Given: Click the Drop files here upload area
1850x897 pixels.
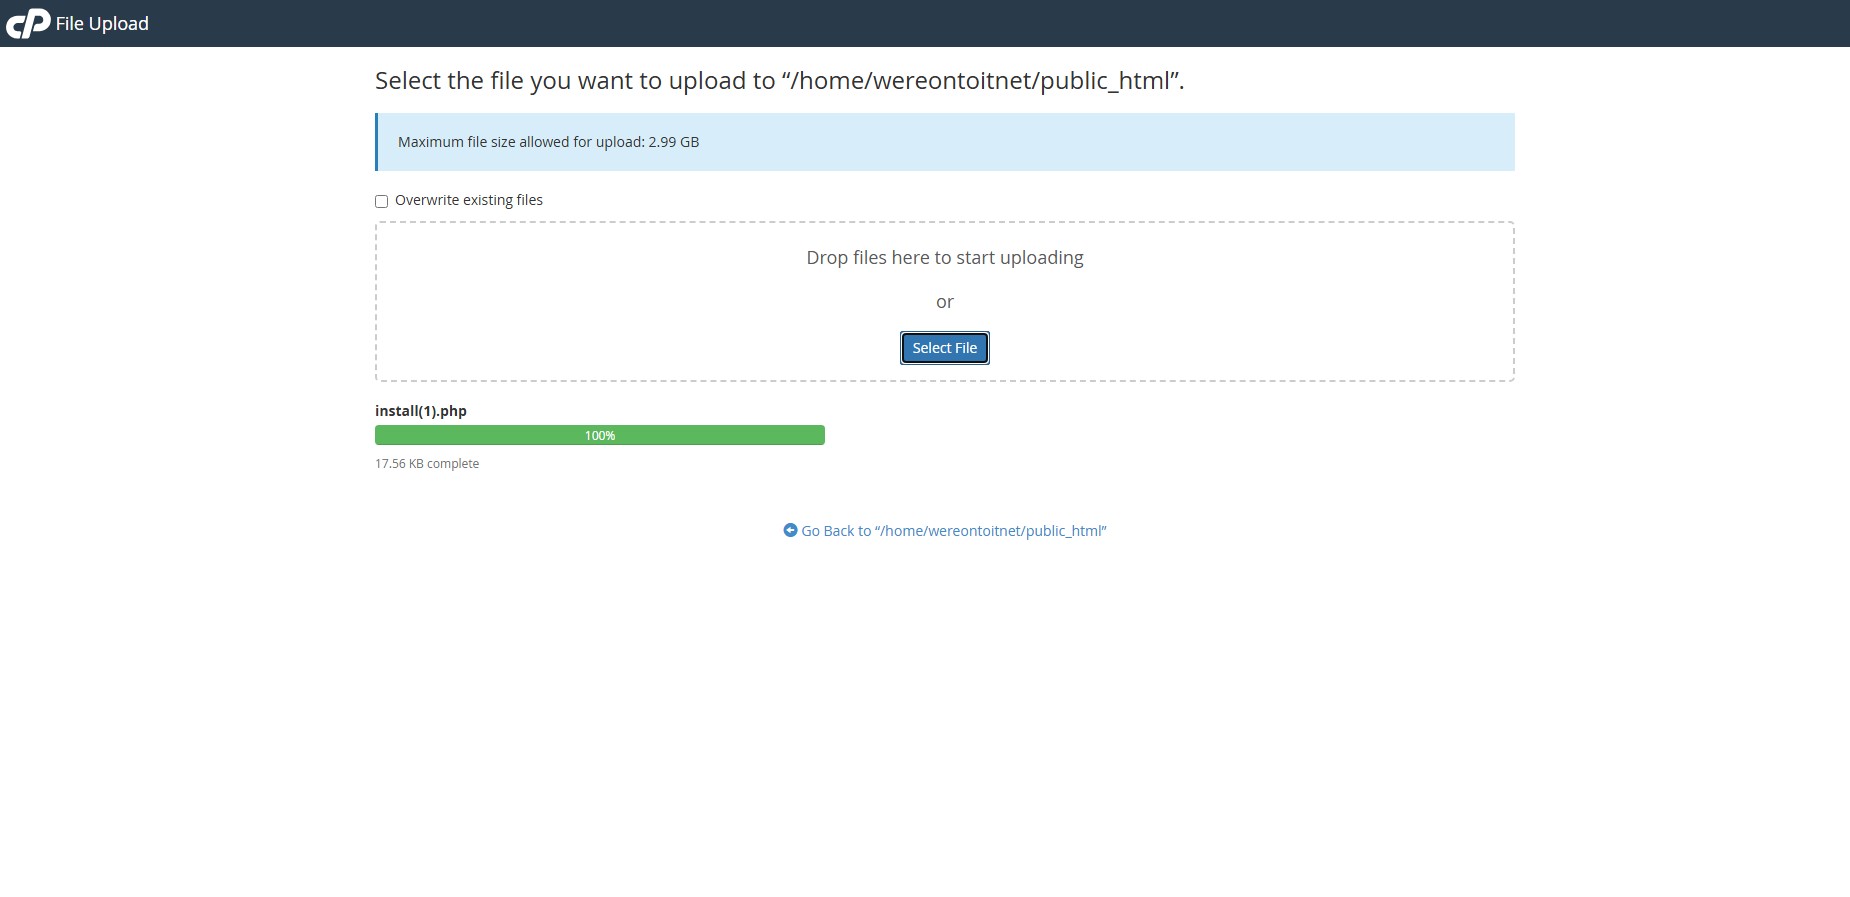Looking at the screenshot, I should tap(945, 301).
